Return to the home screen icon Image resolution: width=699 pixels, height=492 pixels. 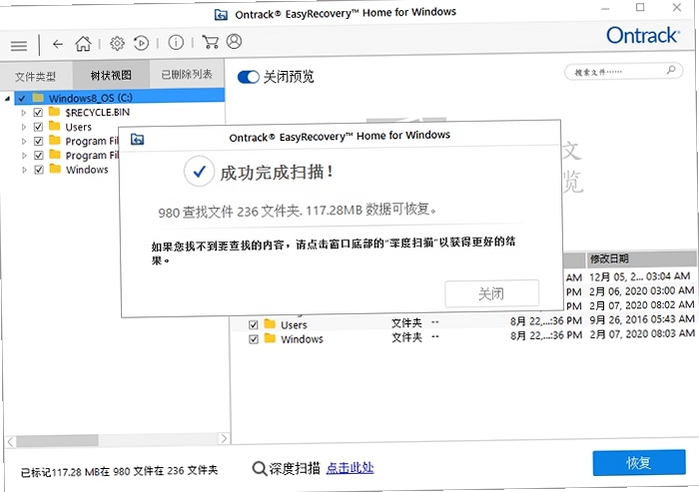[x=83, y=44]
